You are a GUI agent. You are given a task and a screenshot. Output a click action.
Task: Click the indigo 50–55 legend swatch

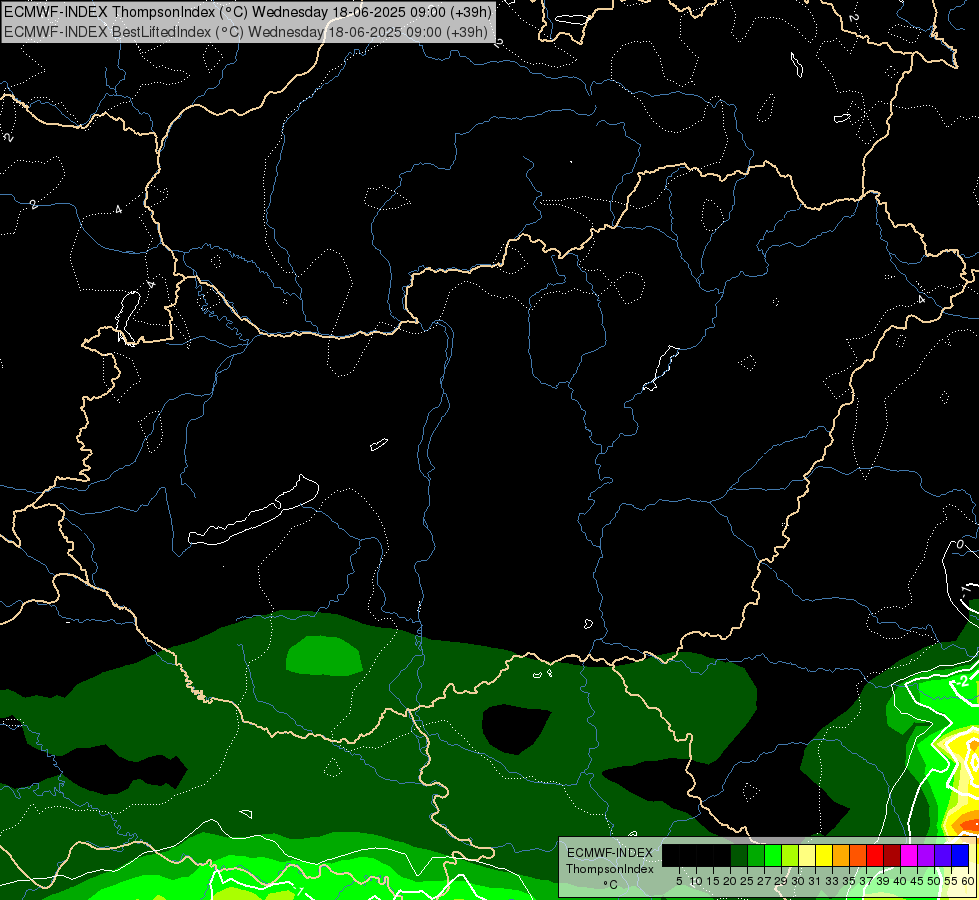pos(943,855)
